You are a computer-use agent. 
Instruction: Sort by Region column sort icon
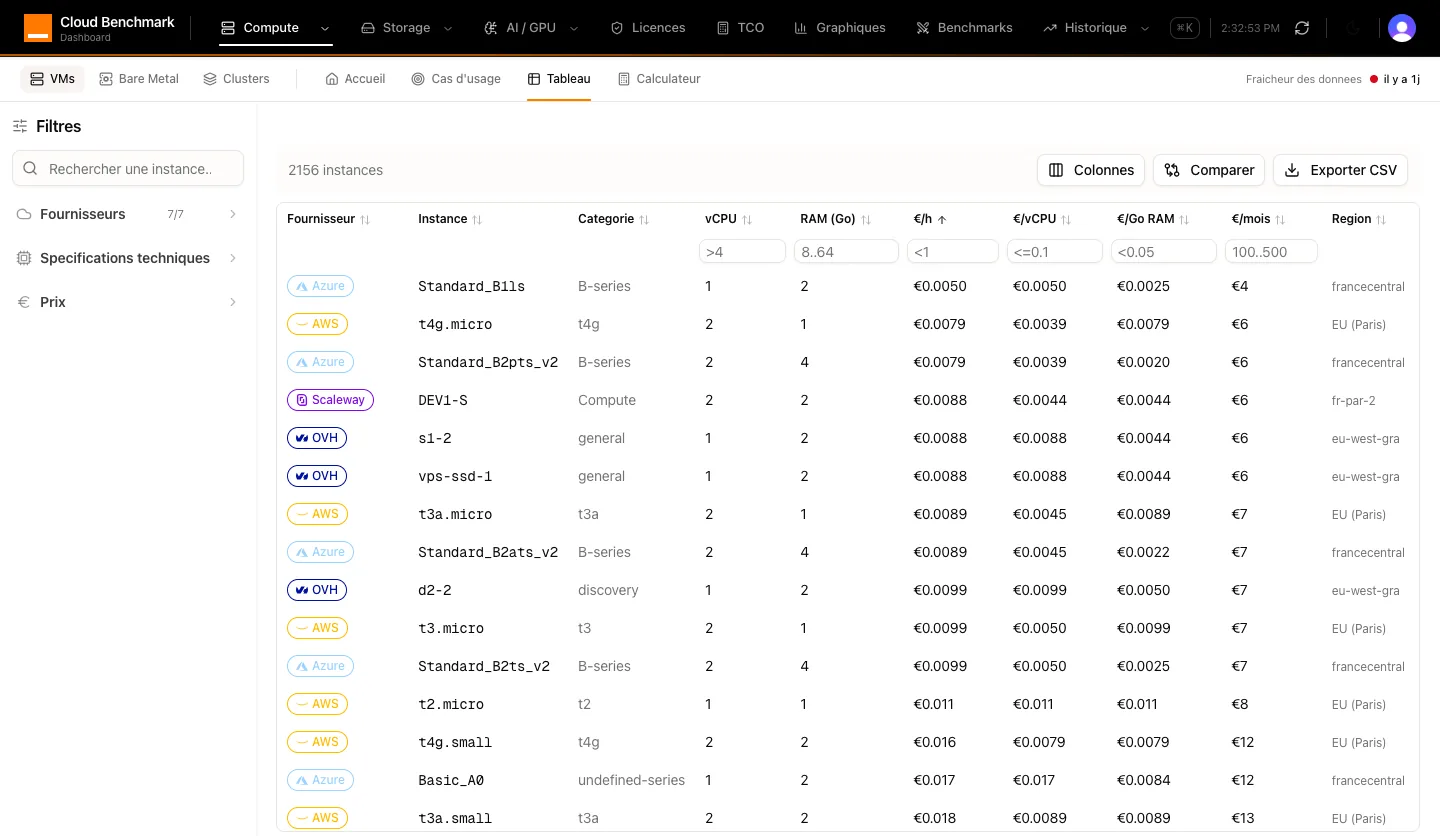click(x=1381, y=219)
